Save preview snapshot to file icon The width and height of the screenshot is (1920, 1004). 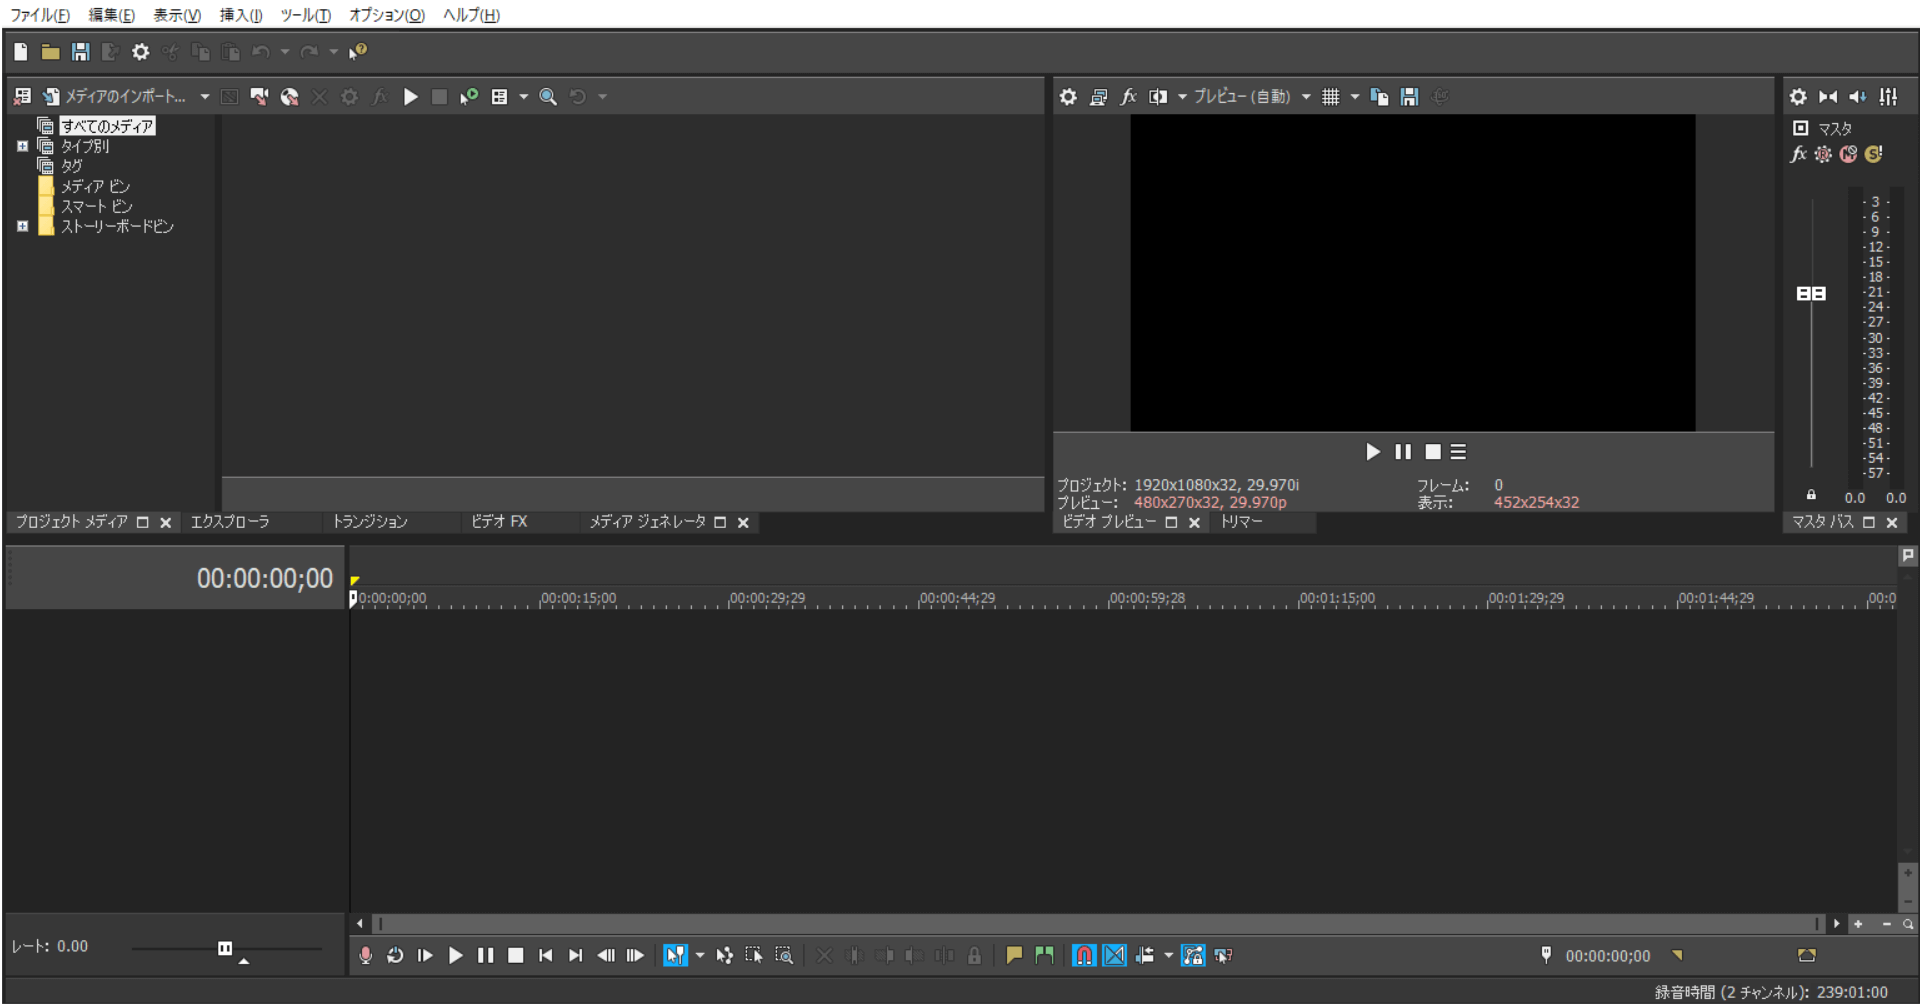coord(1409,97)
